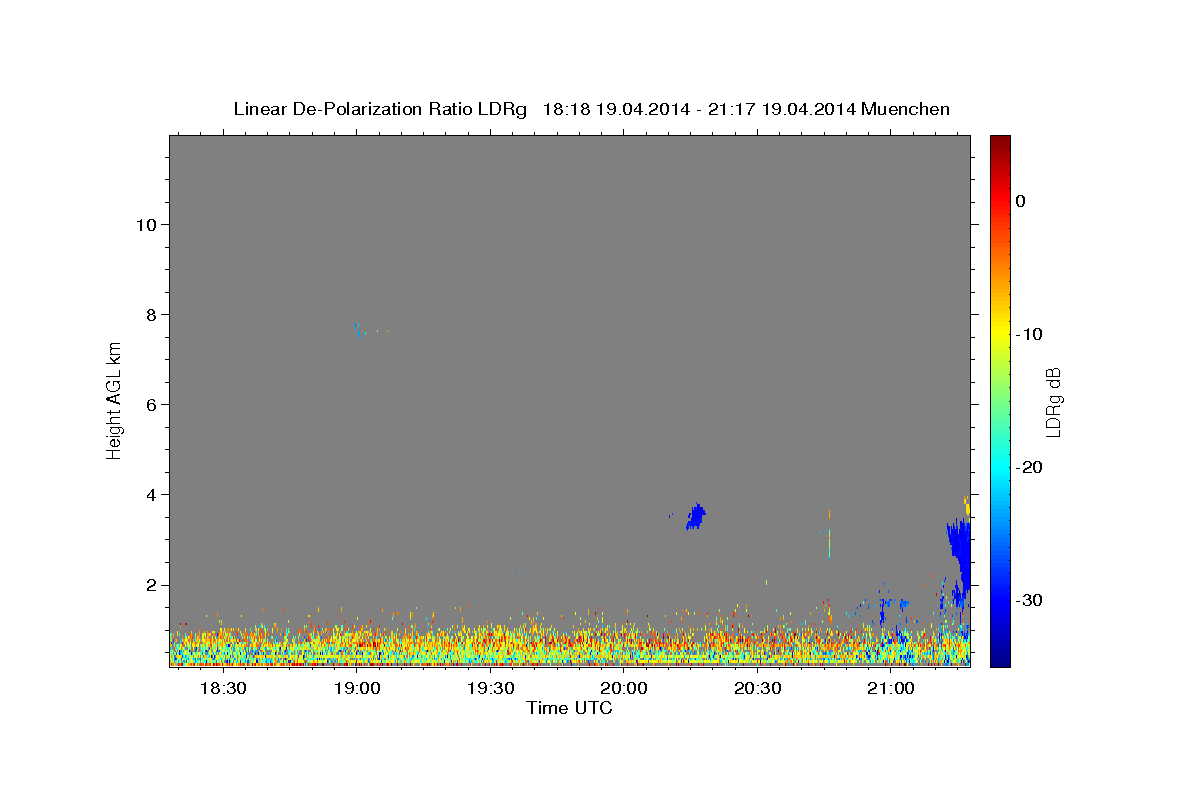Click the colorbar value -20
This screenshot has height=800, width=1200.
[1029, 467]
